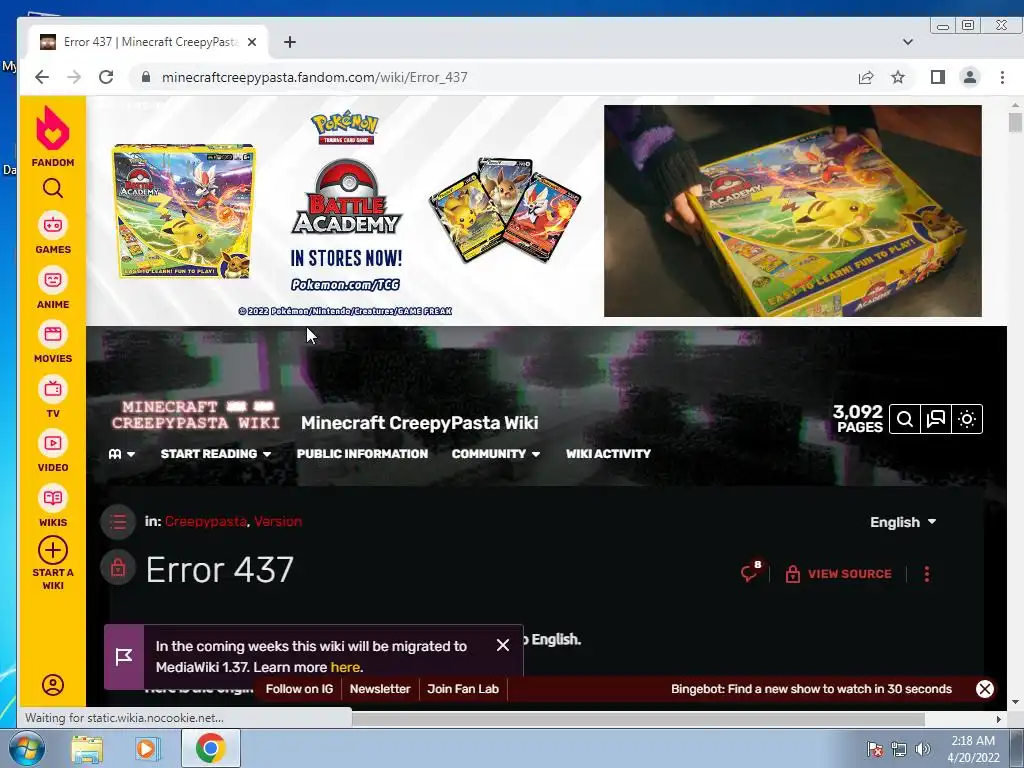Open the Public Information menu item
Viewport: 1024px width, 768px height.
(362, 454)
